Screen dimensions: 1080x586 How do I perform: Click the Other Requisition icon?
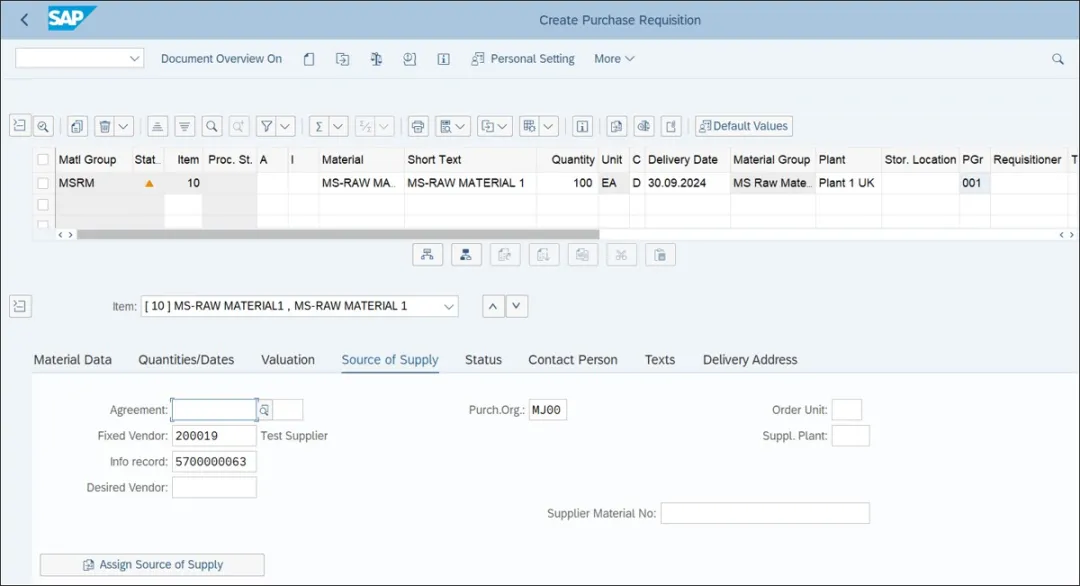(x=342, y=59)
